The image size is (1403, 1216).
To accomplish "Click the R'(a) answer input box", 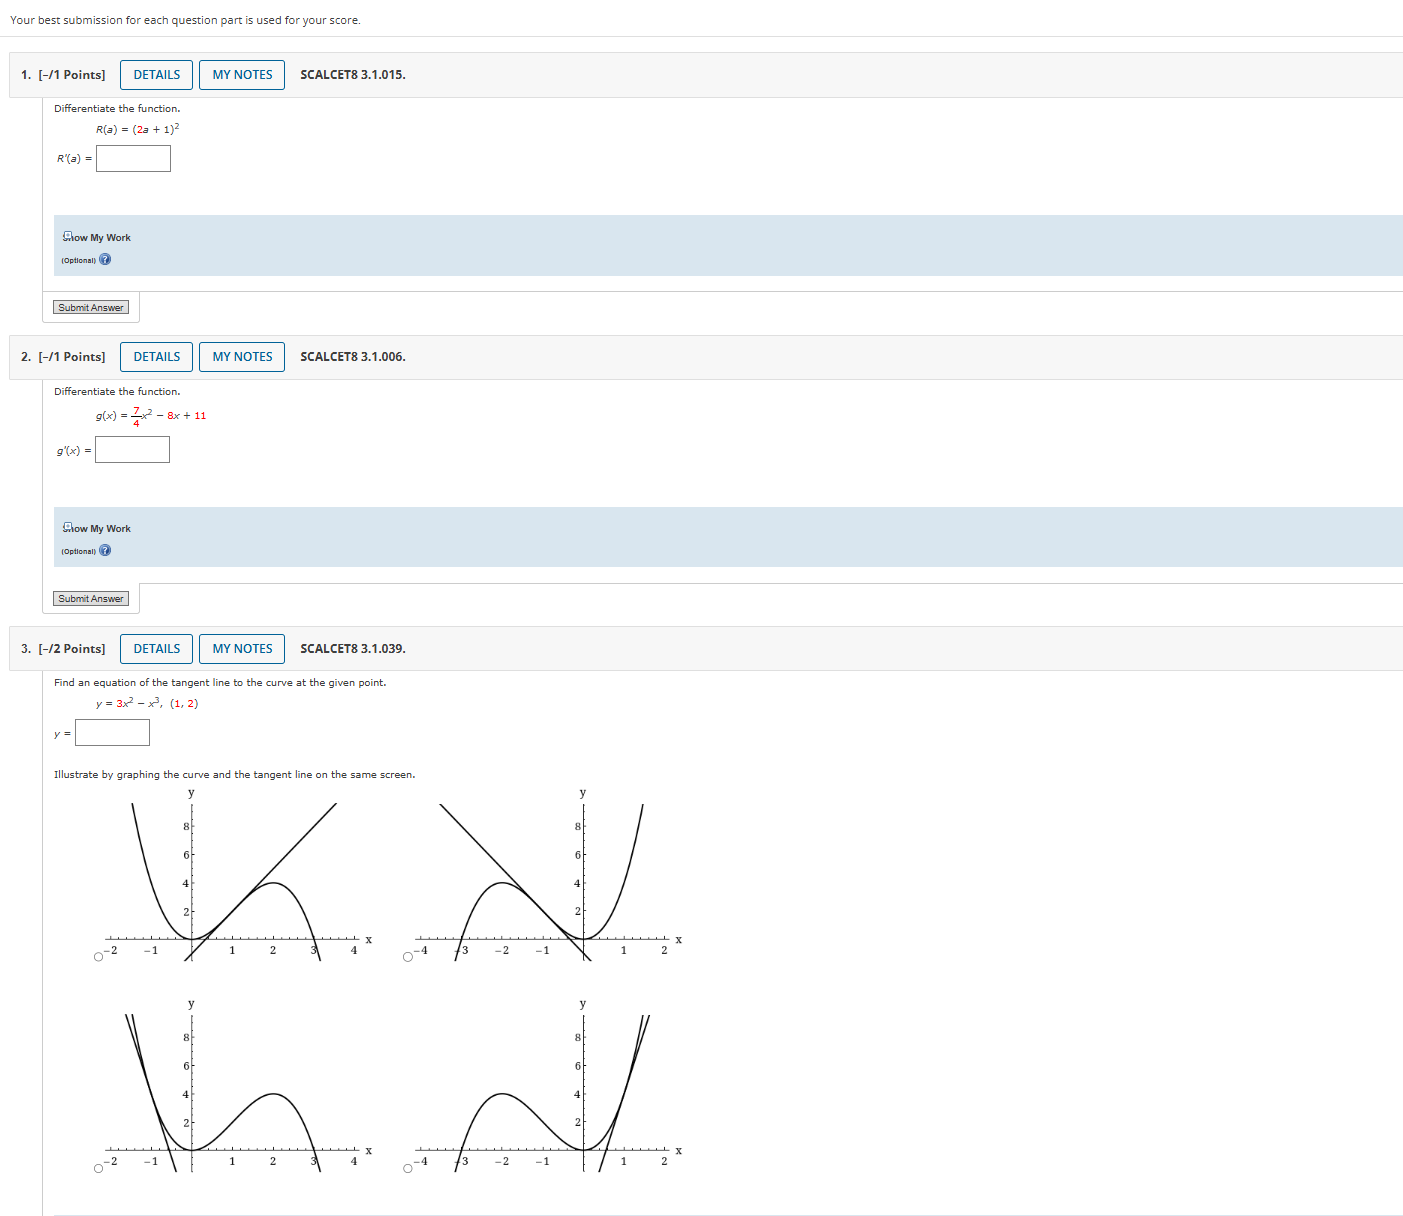I will [x=133, y=159].
